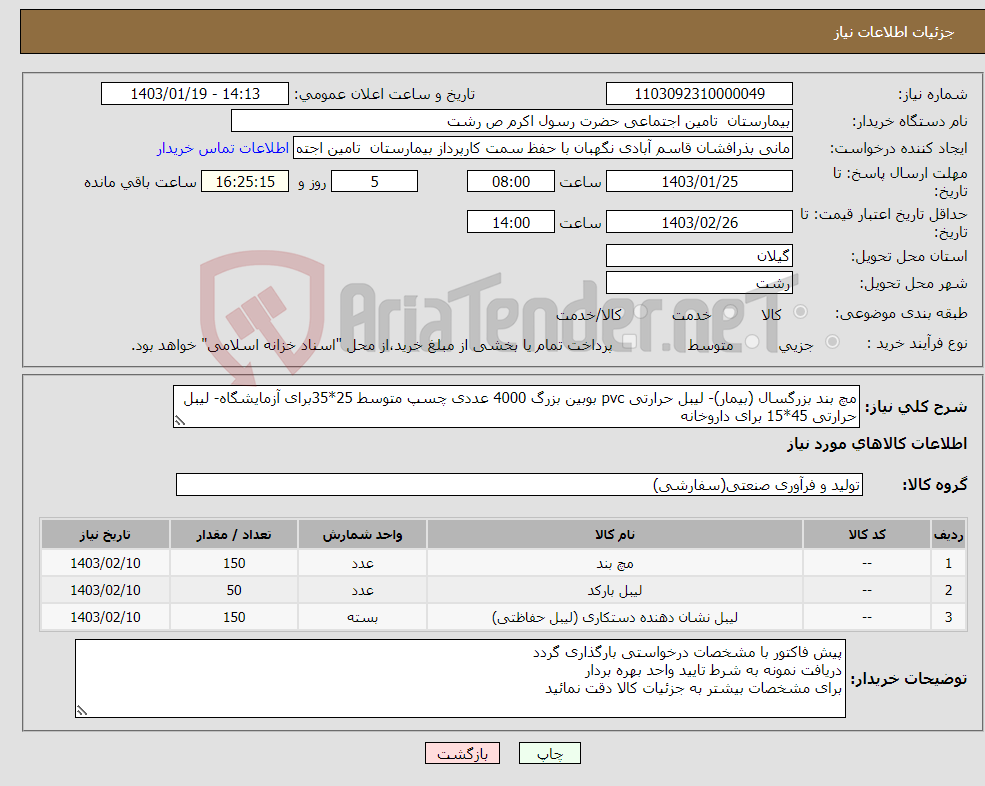The height and width of the screenshot is (786, 985).
Task: Open اطلاعات تماس خریدار link
Action: 223,148
